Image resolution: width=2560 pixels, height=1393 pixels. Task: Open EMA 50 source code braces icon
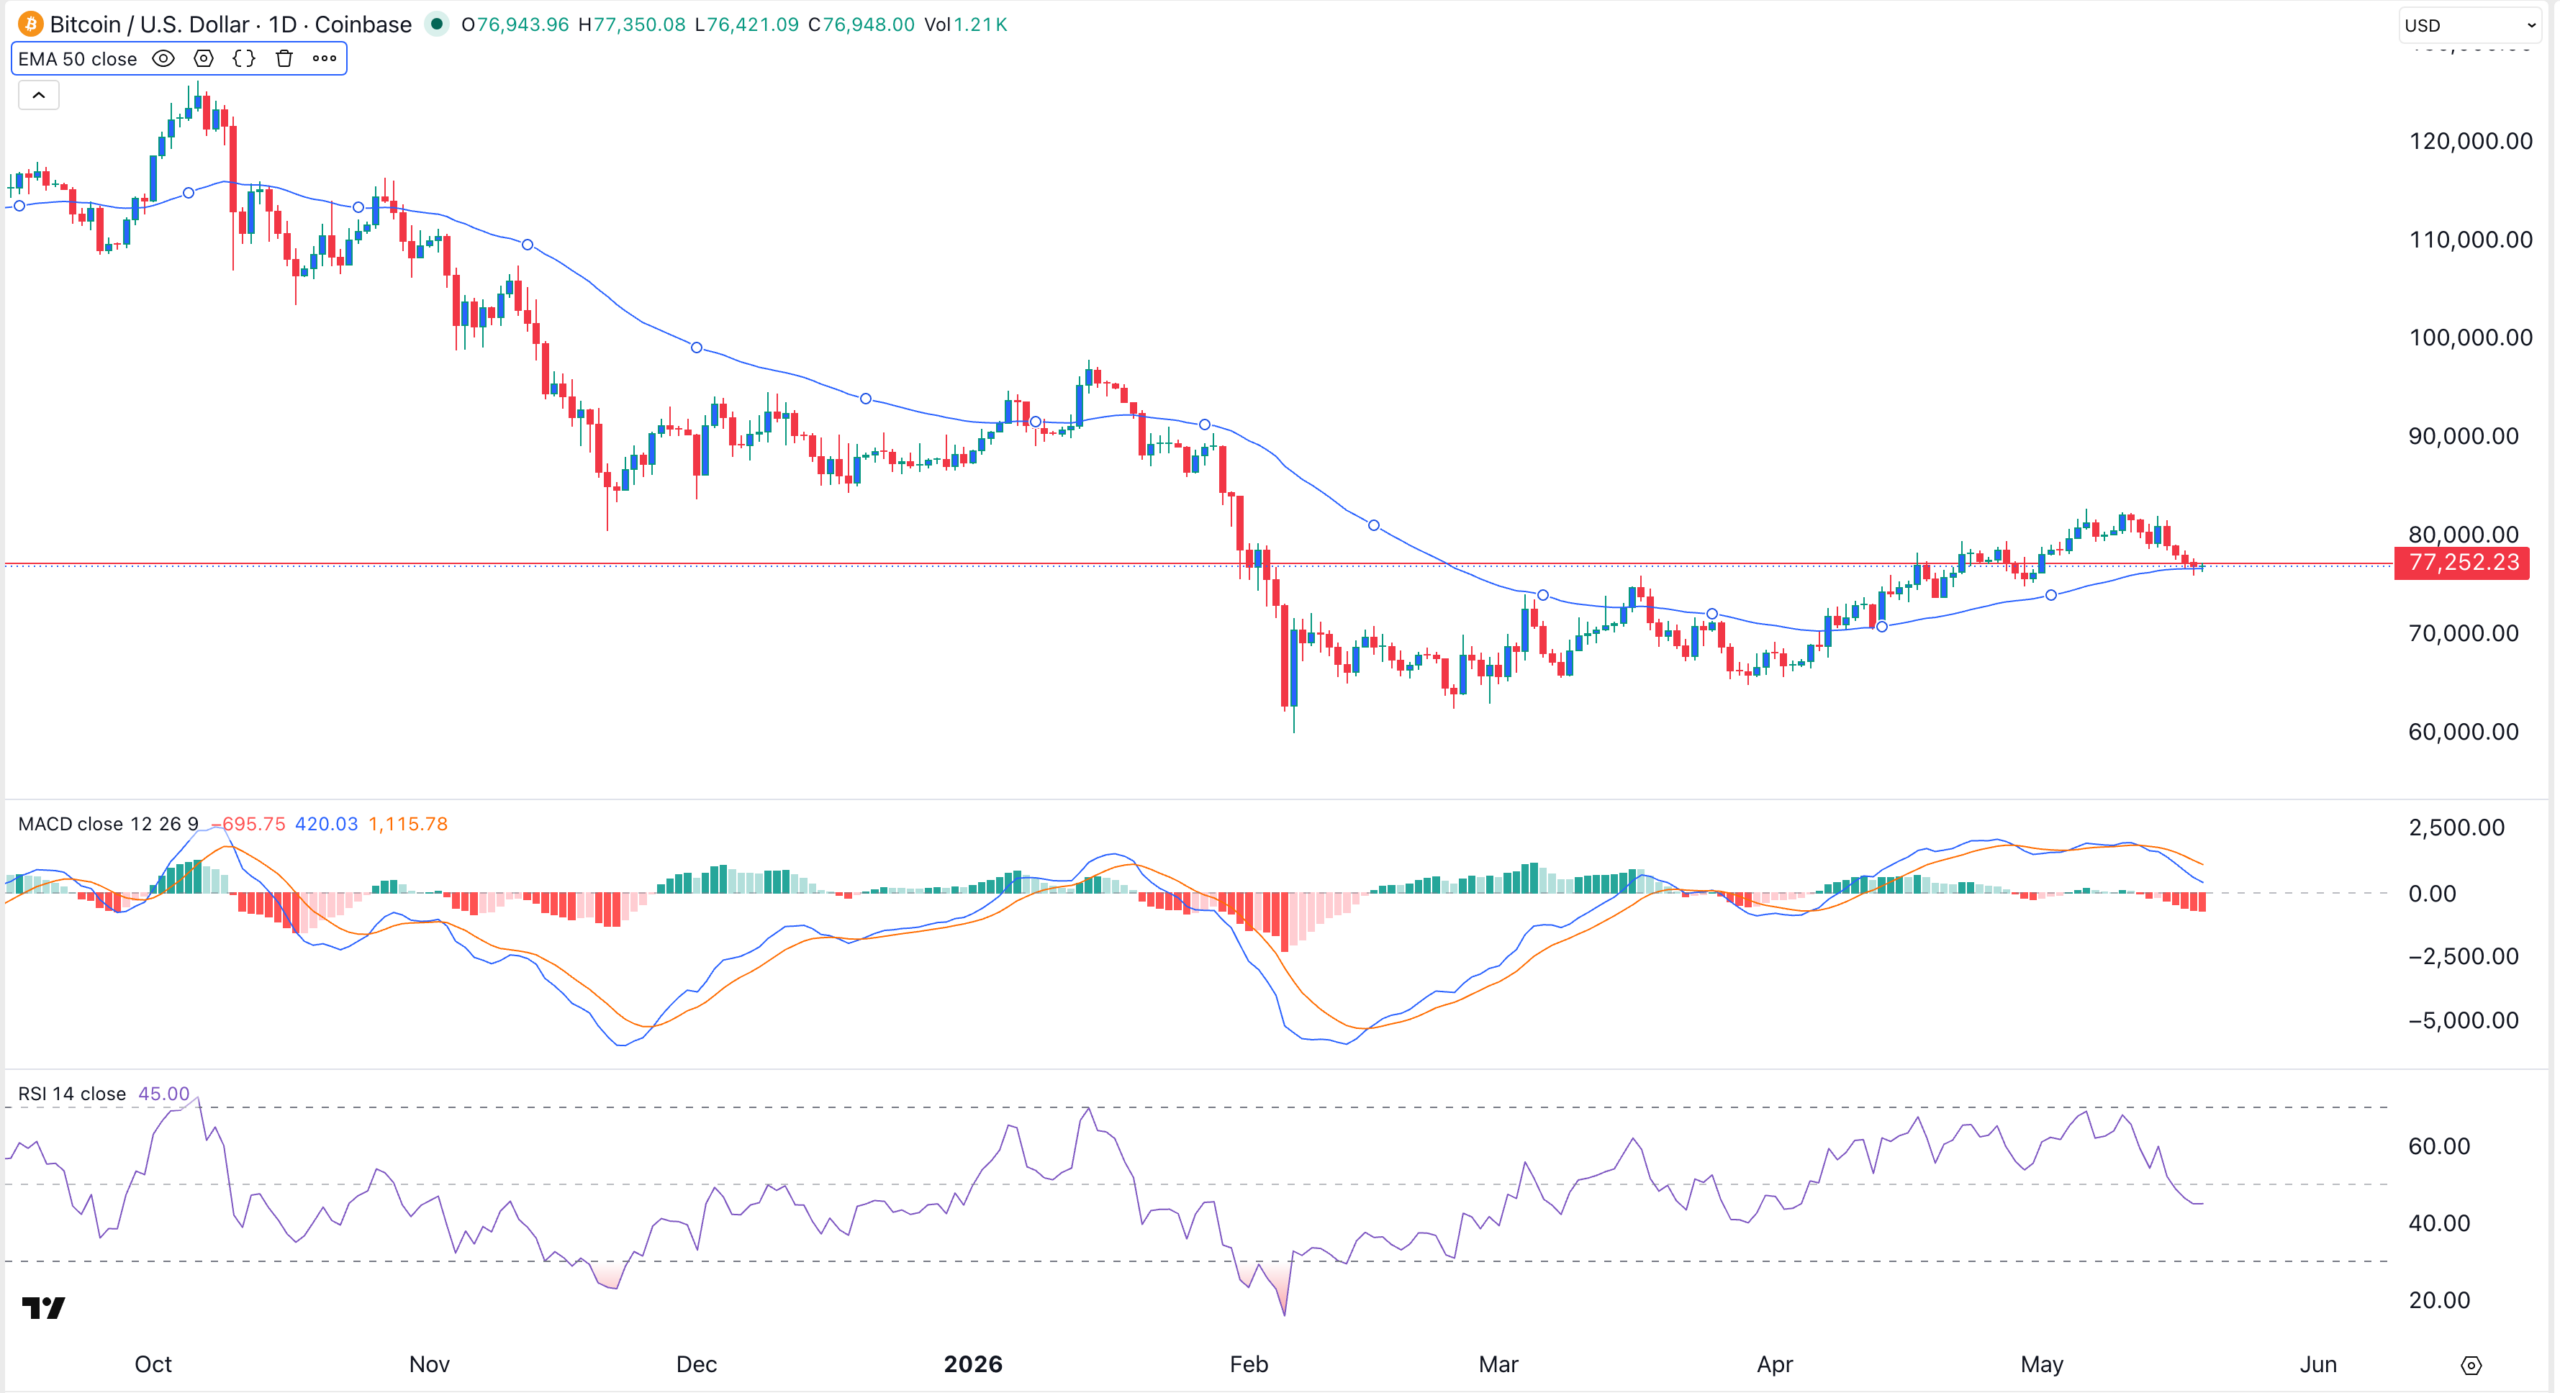pos(244,59)
